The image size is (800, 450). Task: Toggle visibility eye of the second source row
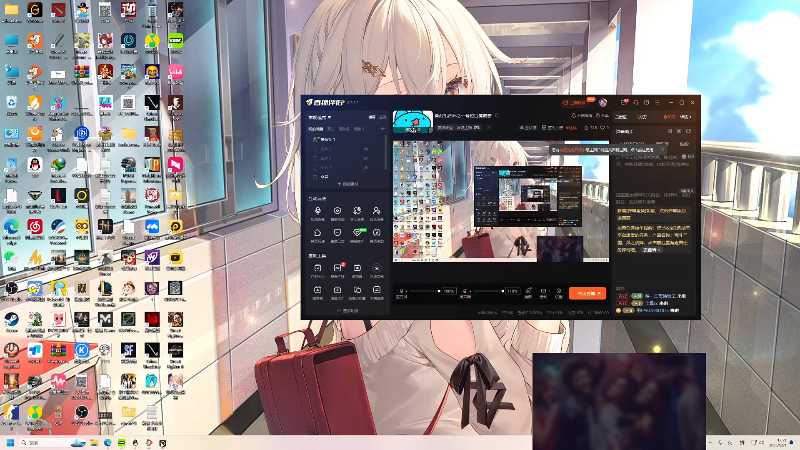tap(366, 158)
